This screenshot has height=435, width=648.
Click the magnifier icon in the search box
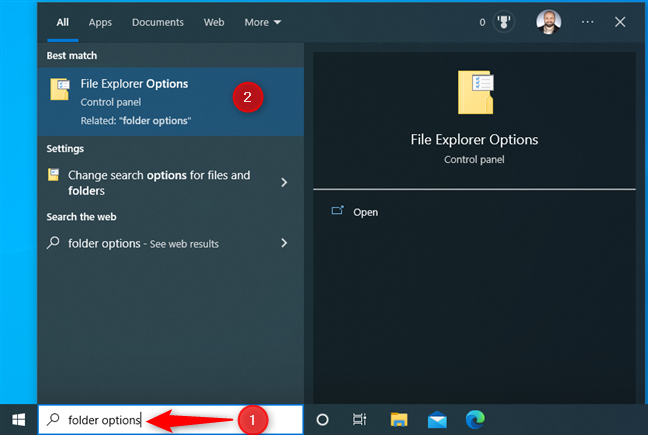[x=53, y=420]
